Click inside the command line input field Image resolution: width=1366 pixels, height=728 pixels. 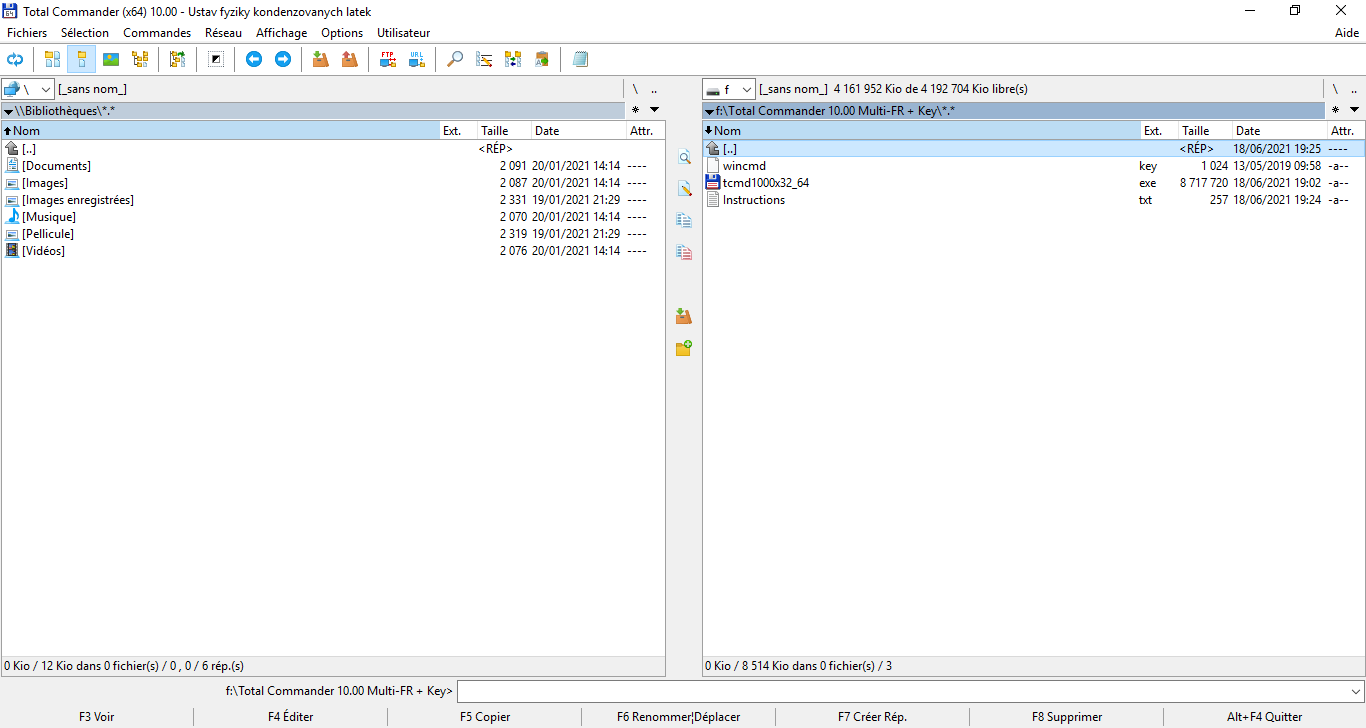point(902,691)
